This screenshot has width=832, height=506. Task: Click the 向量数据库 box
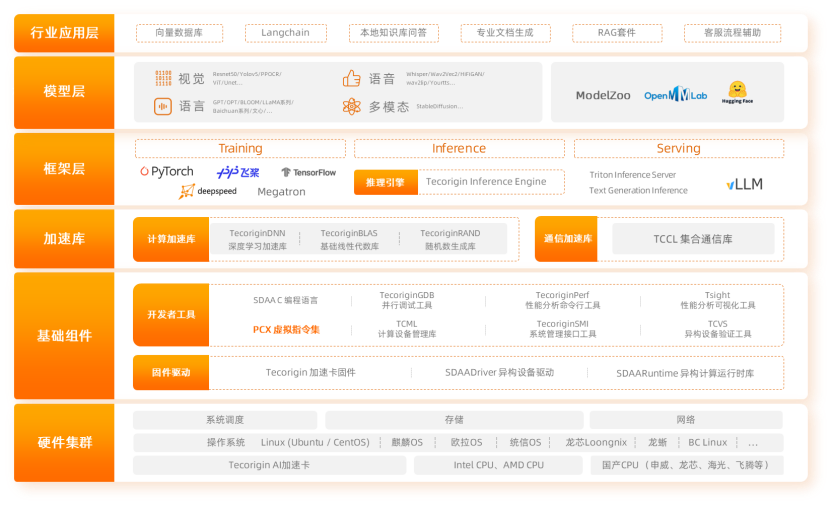(179, 33)
